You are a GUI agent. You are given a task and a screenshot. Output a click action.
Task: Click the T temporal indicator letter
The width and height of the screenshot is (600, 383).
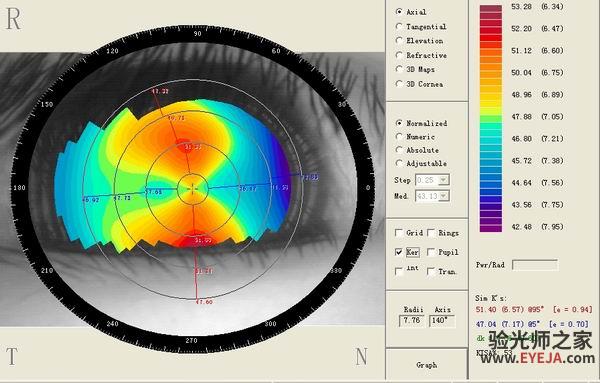coord(11,356)
